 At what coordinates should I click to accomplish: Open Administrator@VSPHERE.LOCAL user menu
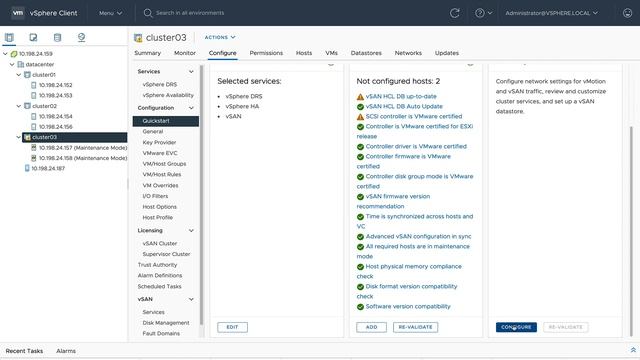(x=551, y=13)
